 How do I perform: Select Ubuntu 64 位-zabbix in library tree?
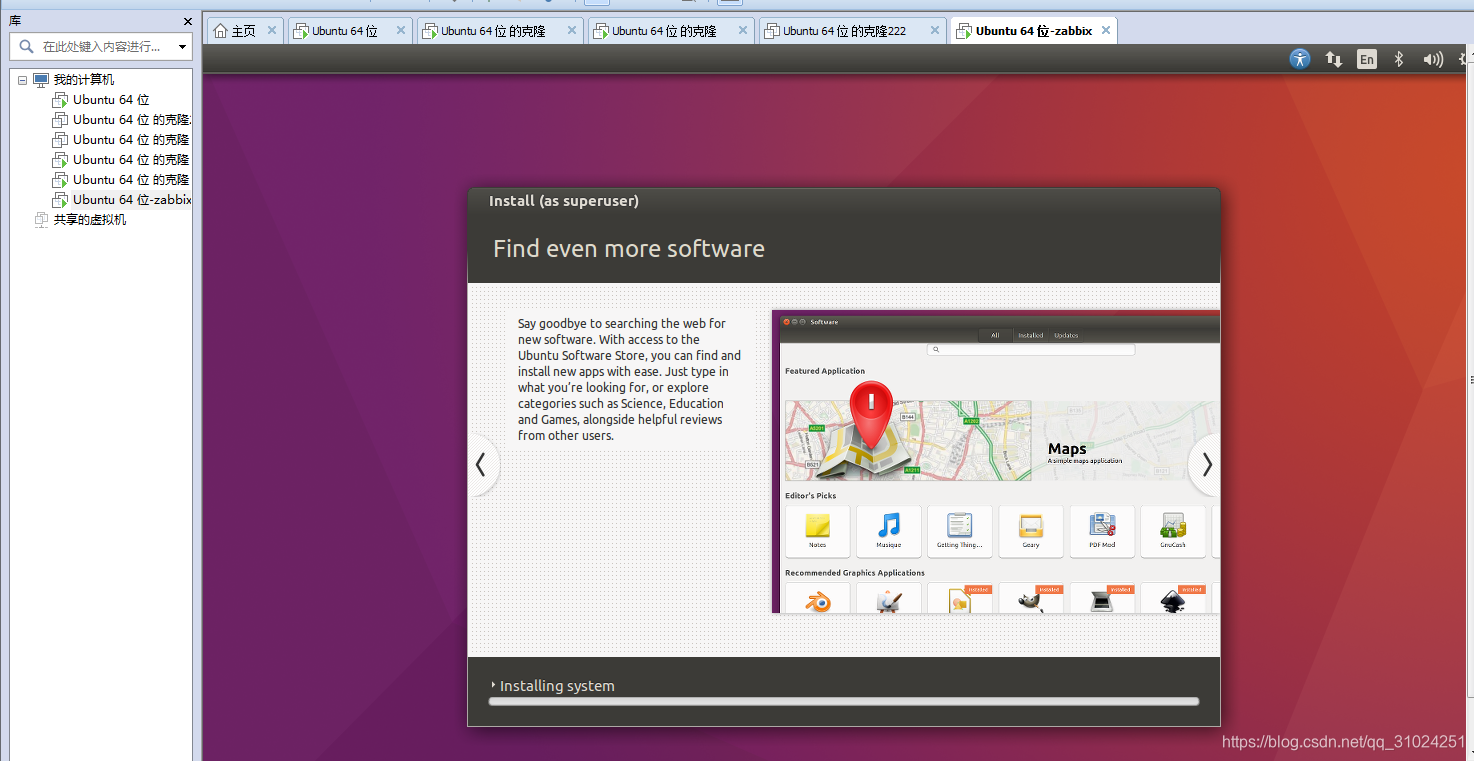click(x=132, y=200)
